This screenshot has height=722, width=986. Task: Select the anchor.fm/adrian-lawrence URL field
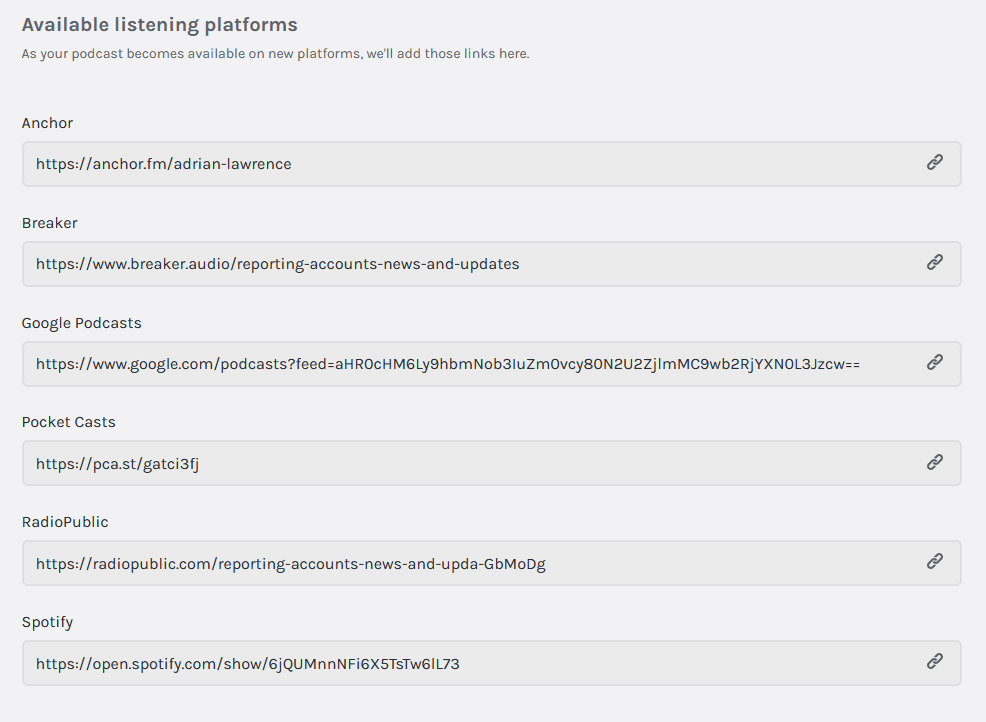click(x=492, y=164)
